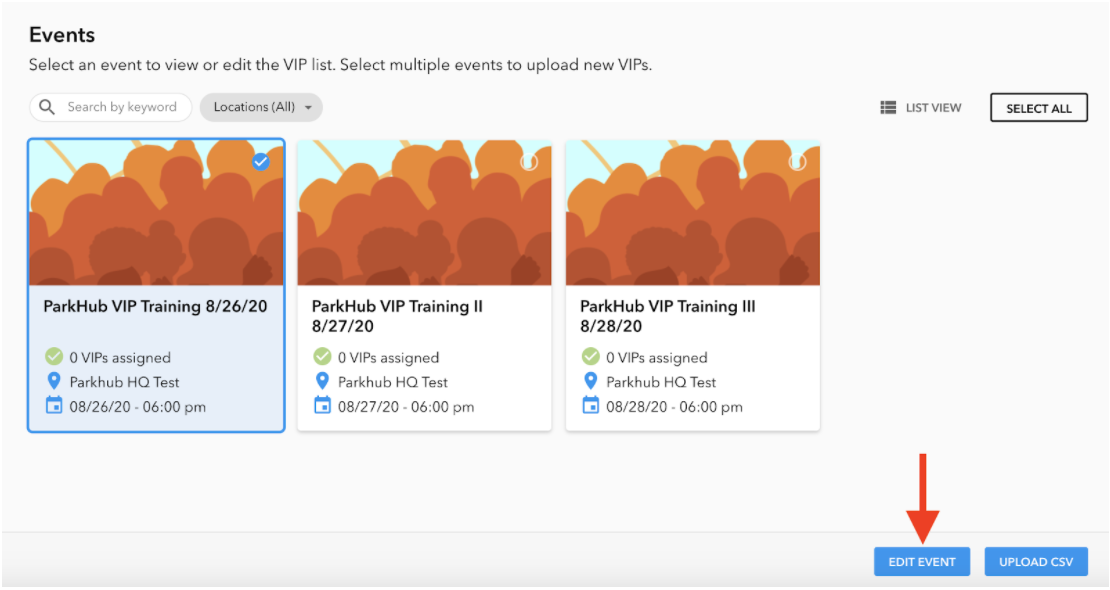1110x590 pixels.
Task: Click location pin icon on Training II card
Action: coord(322,381)
